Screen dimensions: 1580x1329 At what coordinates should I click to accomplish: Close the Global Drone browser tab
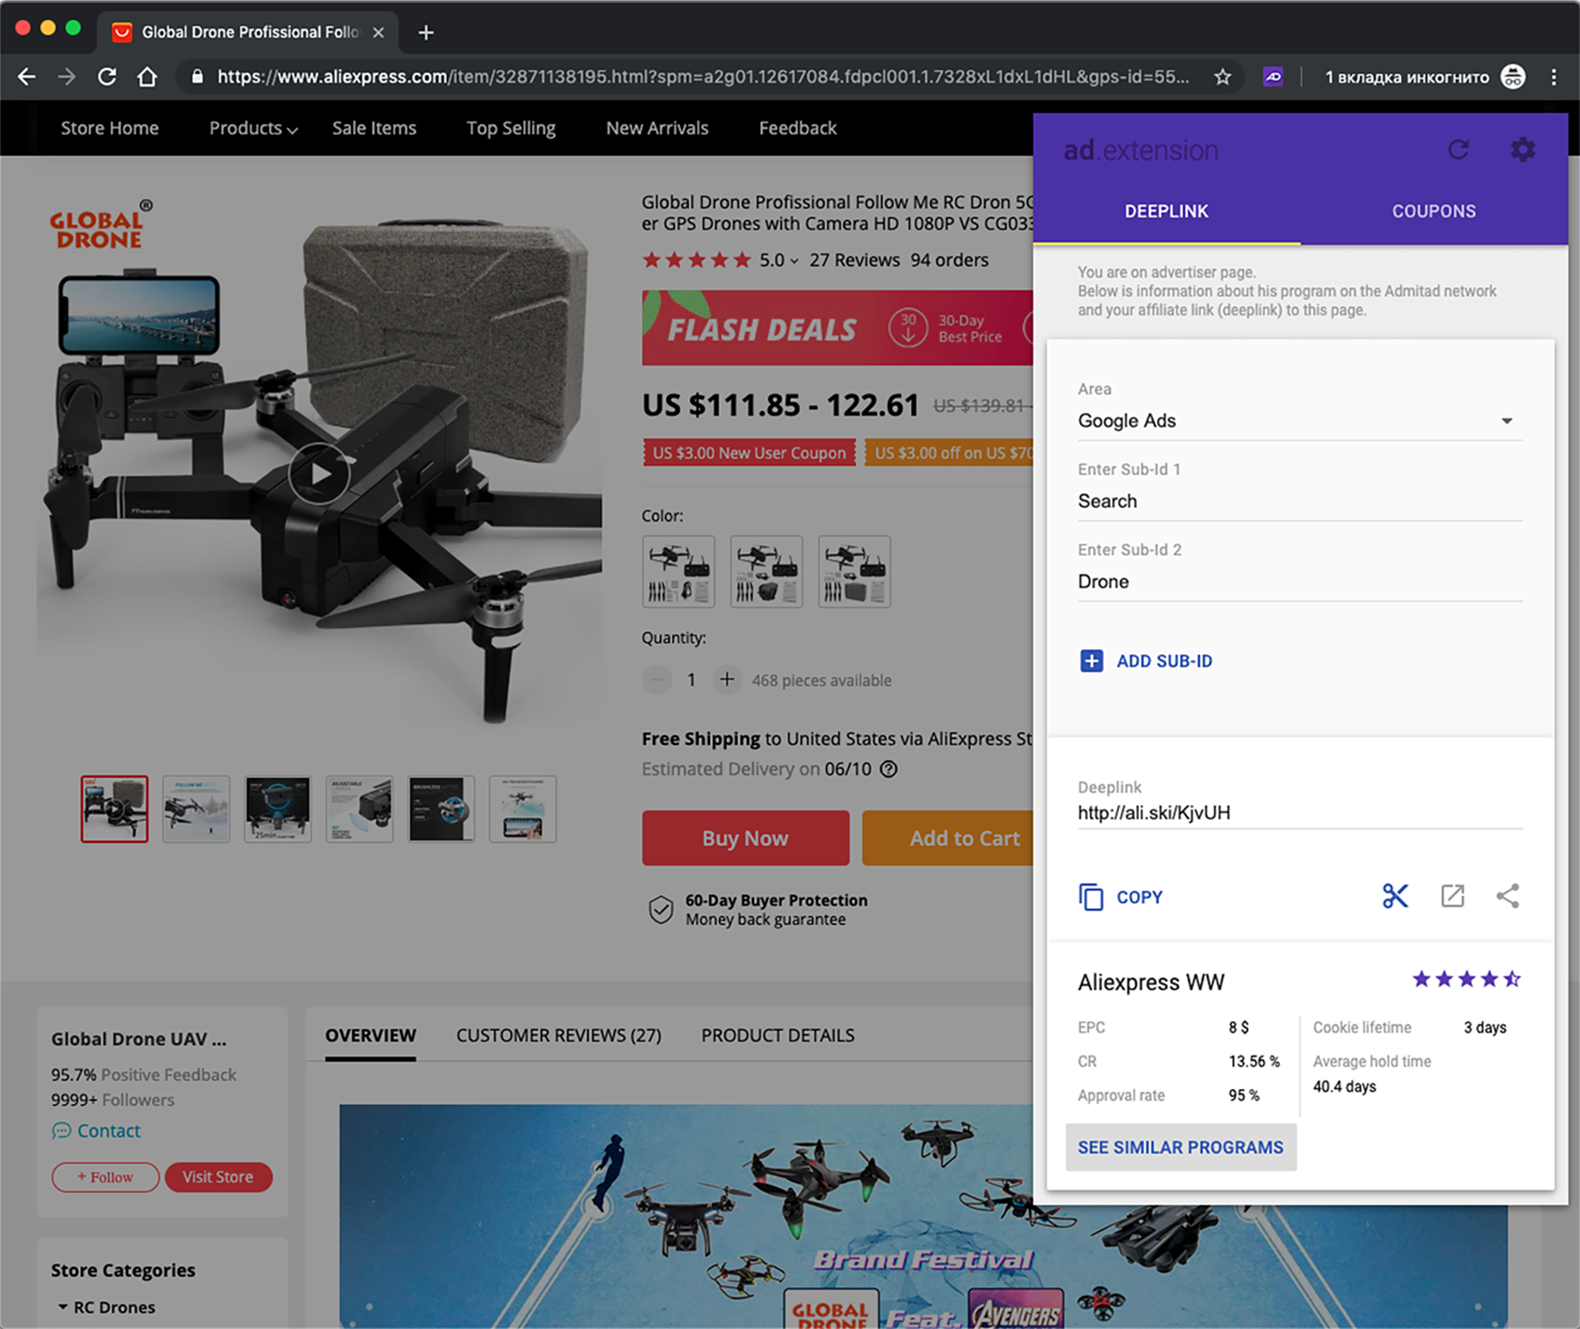click(379, 32)
